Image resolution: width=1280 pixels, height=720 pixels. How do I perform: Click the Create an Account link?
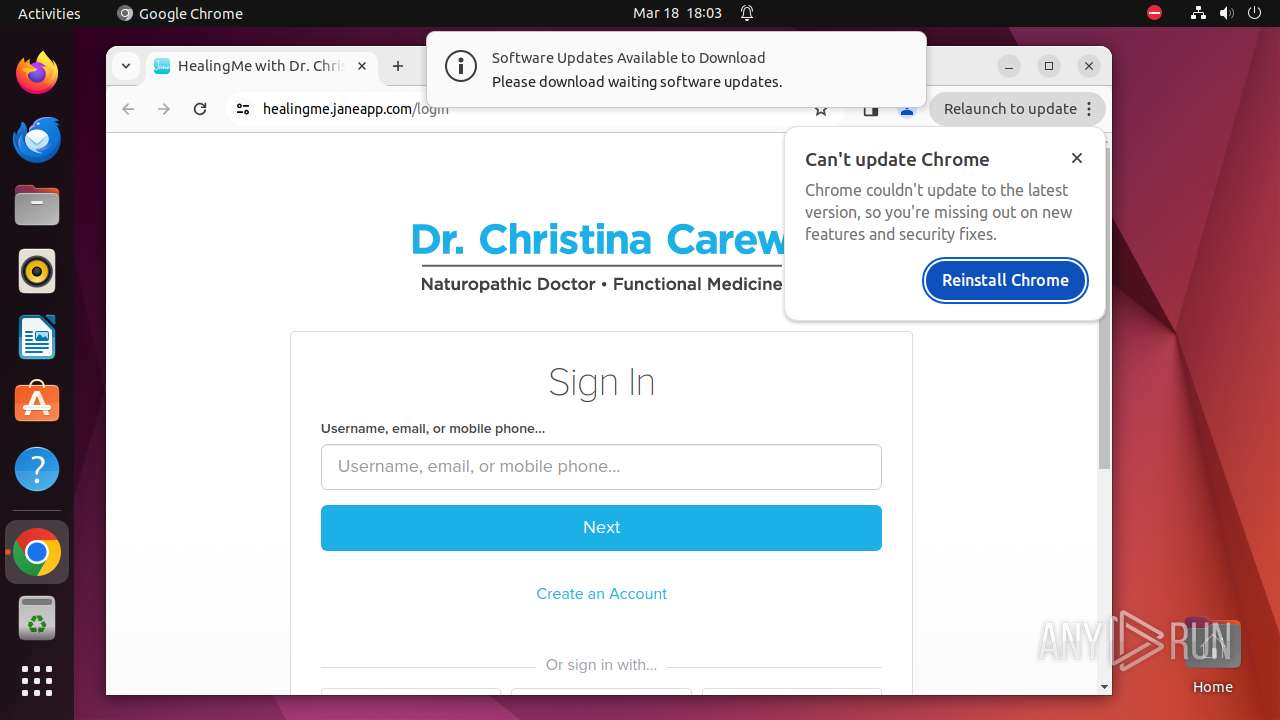[x=601, y=593]
